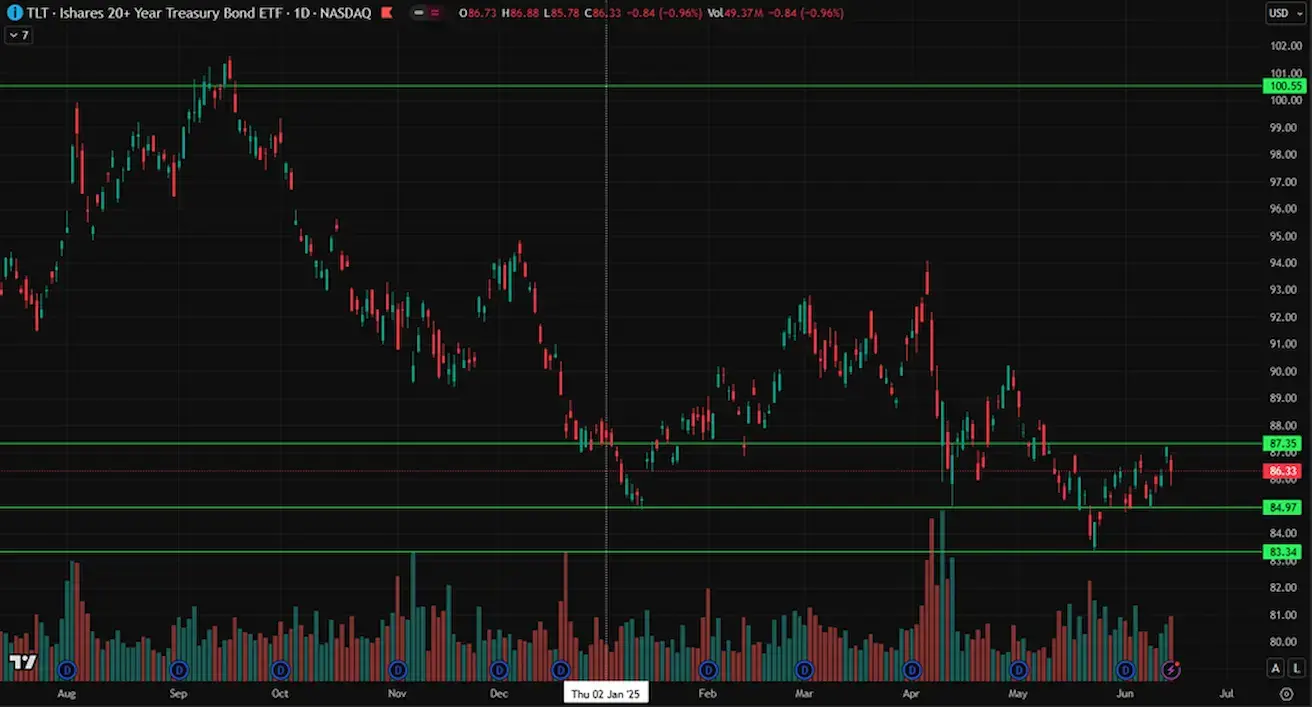Image resolution: width=1312 pixels, height=707 pixels.
Task: Click the low value L85.78
Action: pos(563,13)
